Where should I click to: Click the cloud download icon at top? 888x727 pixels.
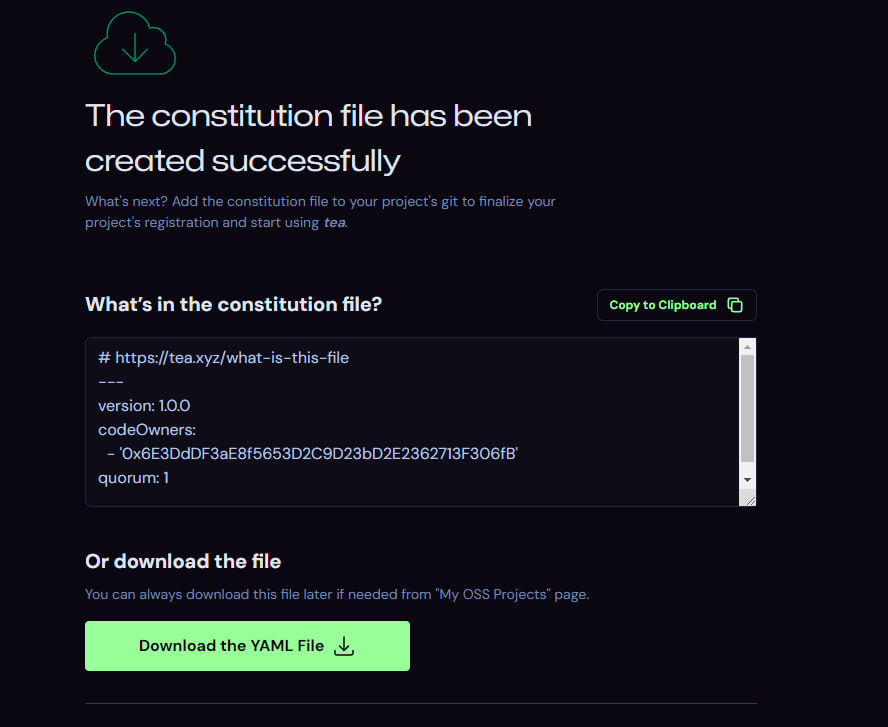pos(134,46)
